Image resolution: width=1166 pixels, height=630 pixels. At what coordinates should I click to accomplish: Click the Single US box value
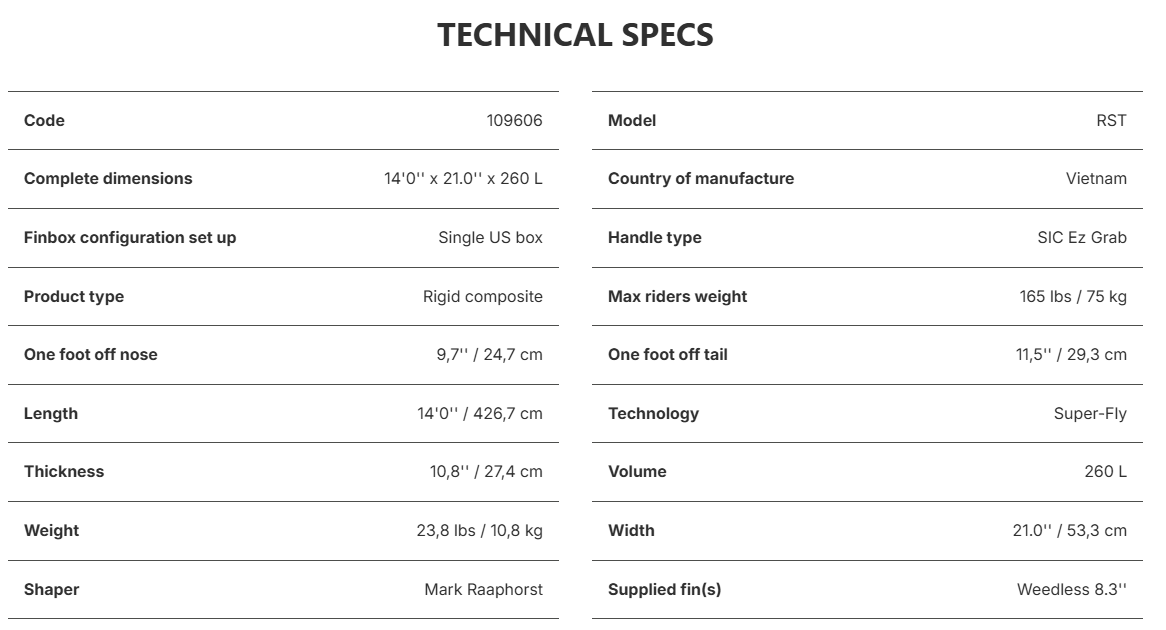point(490,237)
